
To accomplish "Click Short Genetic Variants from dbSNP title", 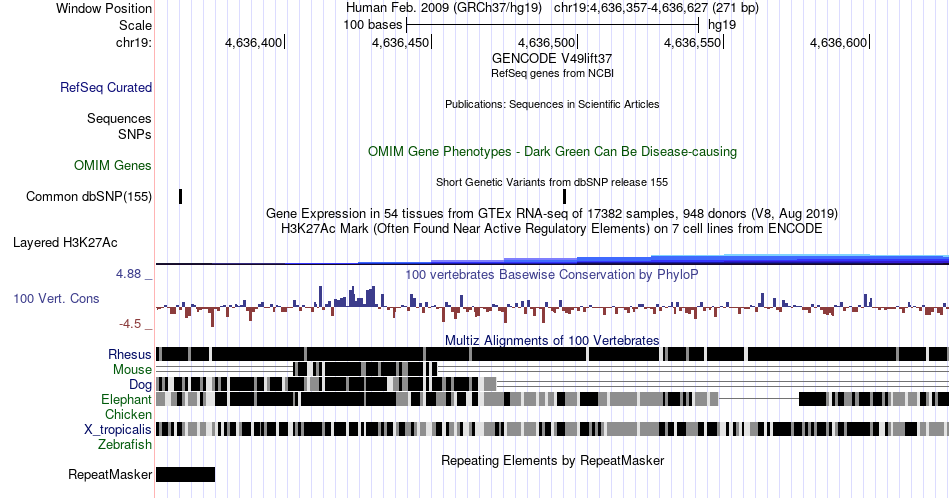I will [x=552, y=182].
